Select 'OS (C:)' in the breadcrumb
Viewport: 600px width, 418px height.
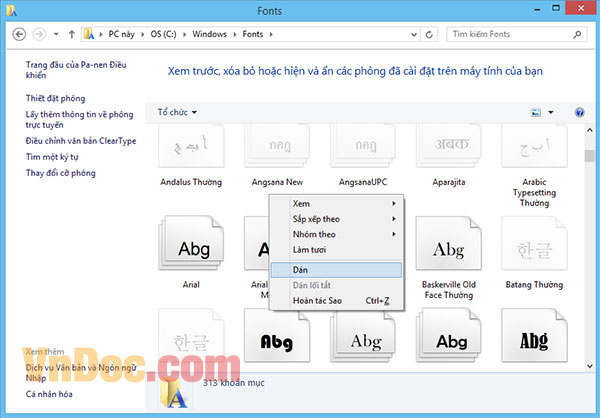(x=163, y=34)
